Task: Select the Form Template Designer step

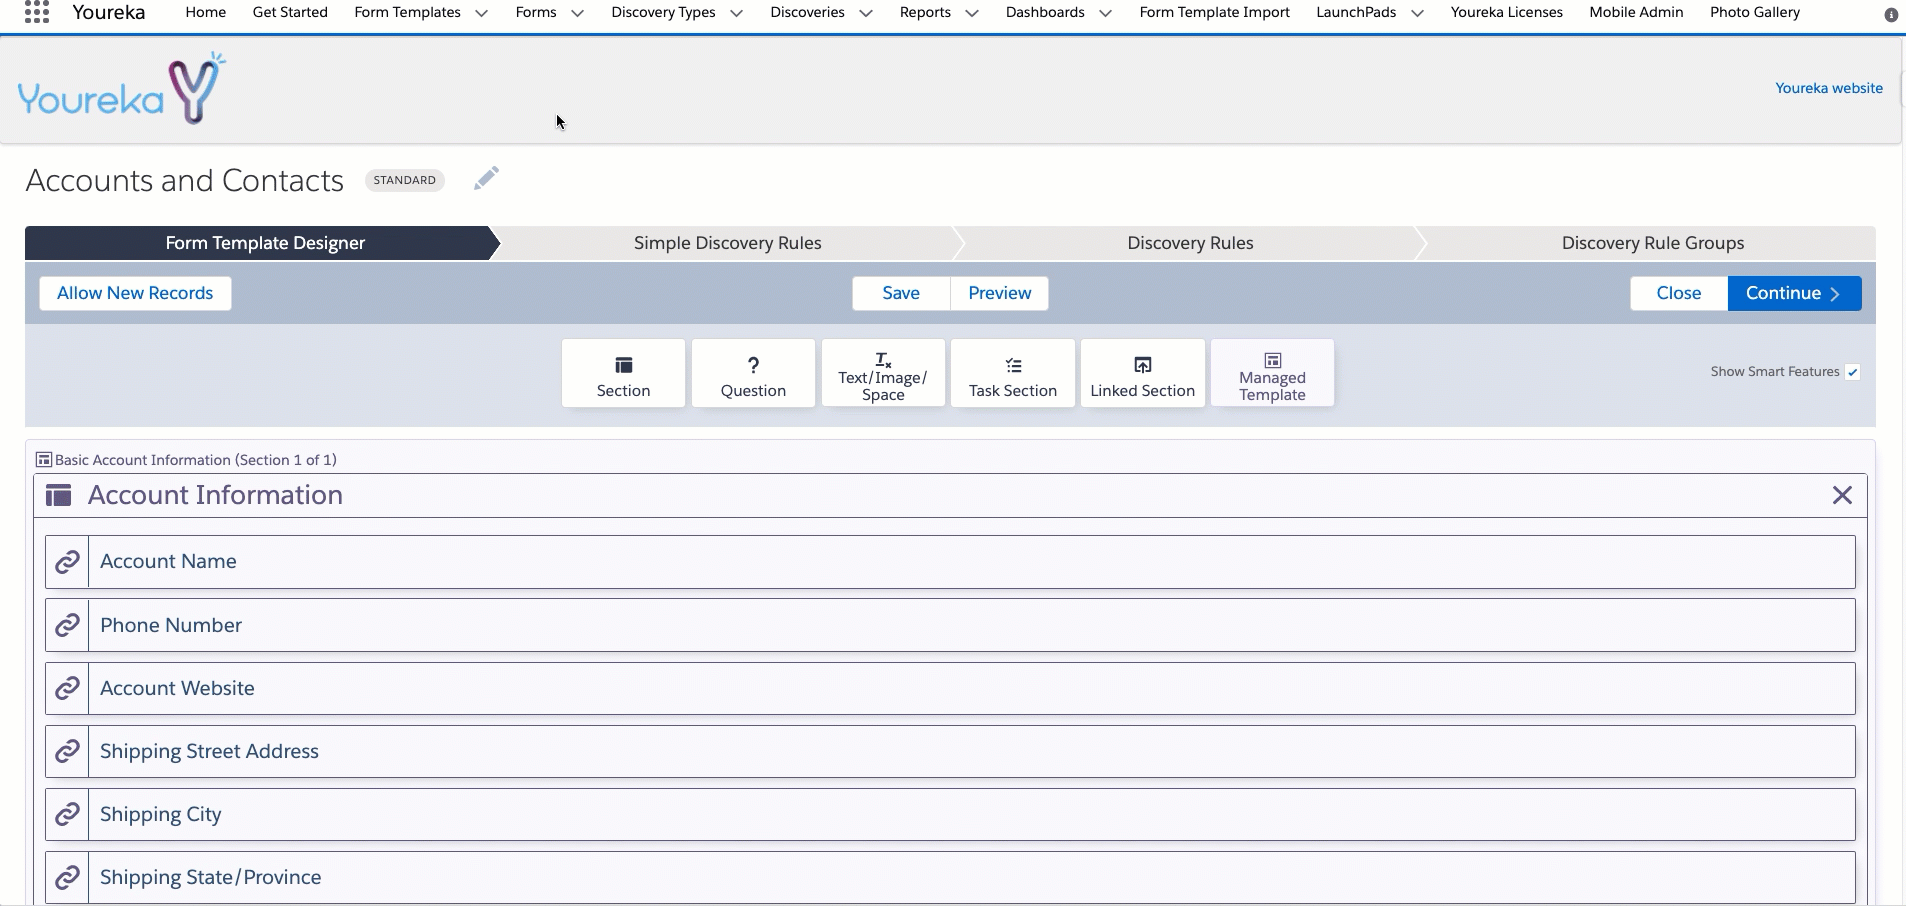Action: click(264, 243)
